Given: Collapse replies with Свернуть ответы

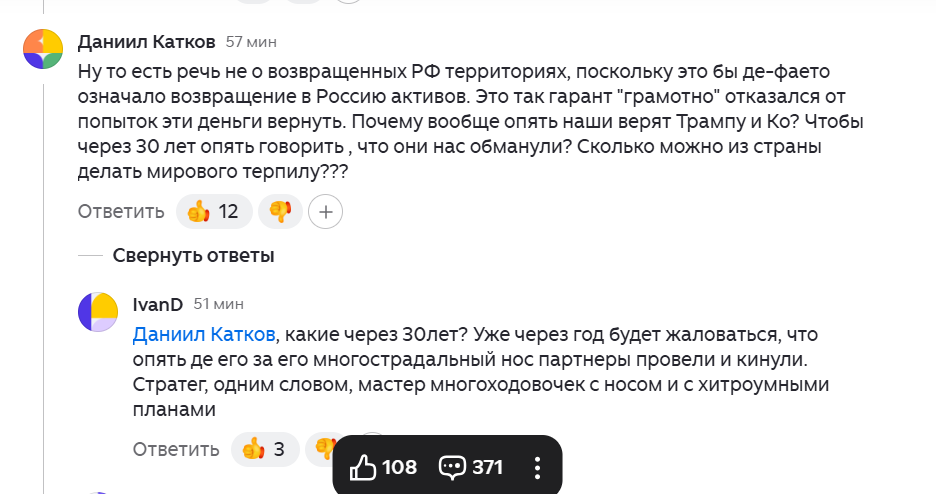Looking at the screenshot, I should (x=193, y=256).
